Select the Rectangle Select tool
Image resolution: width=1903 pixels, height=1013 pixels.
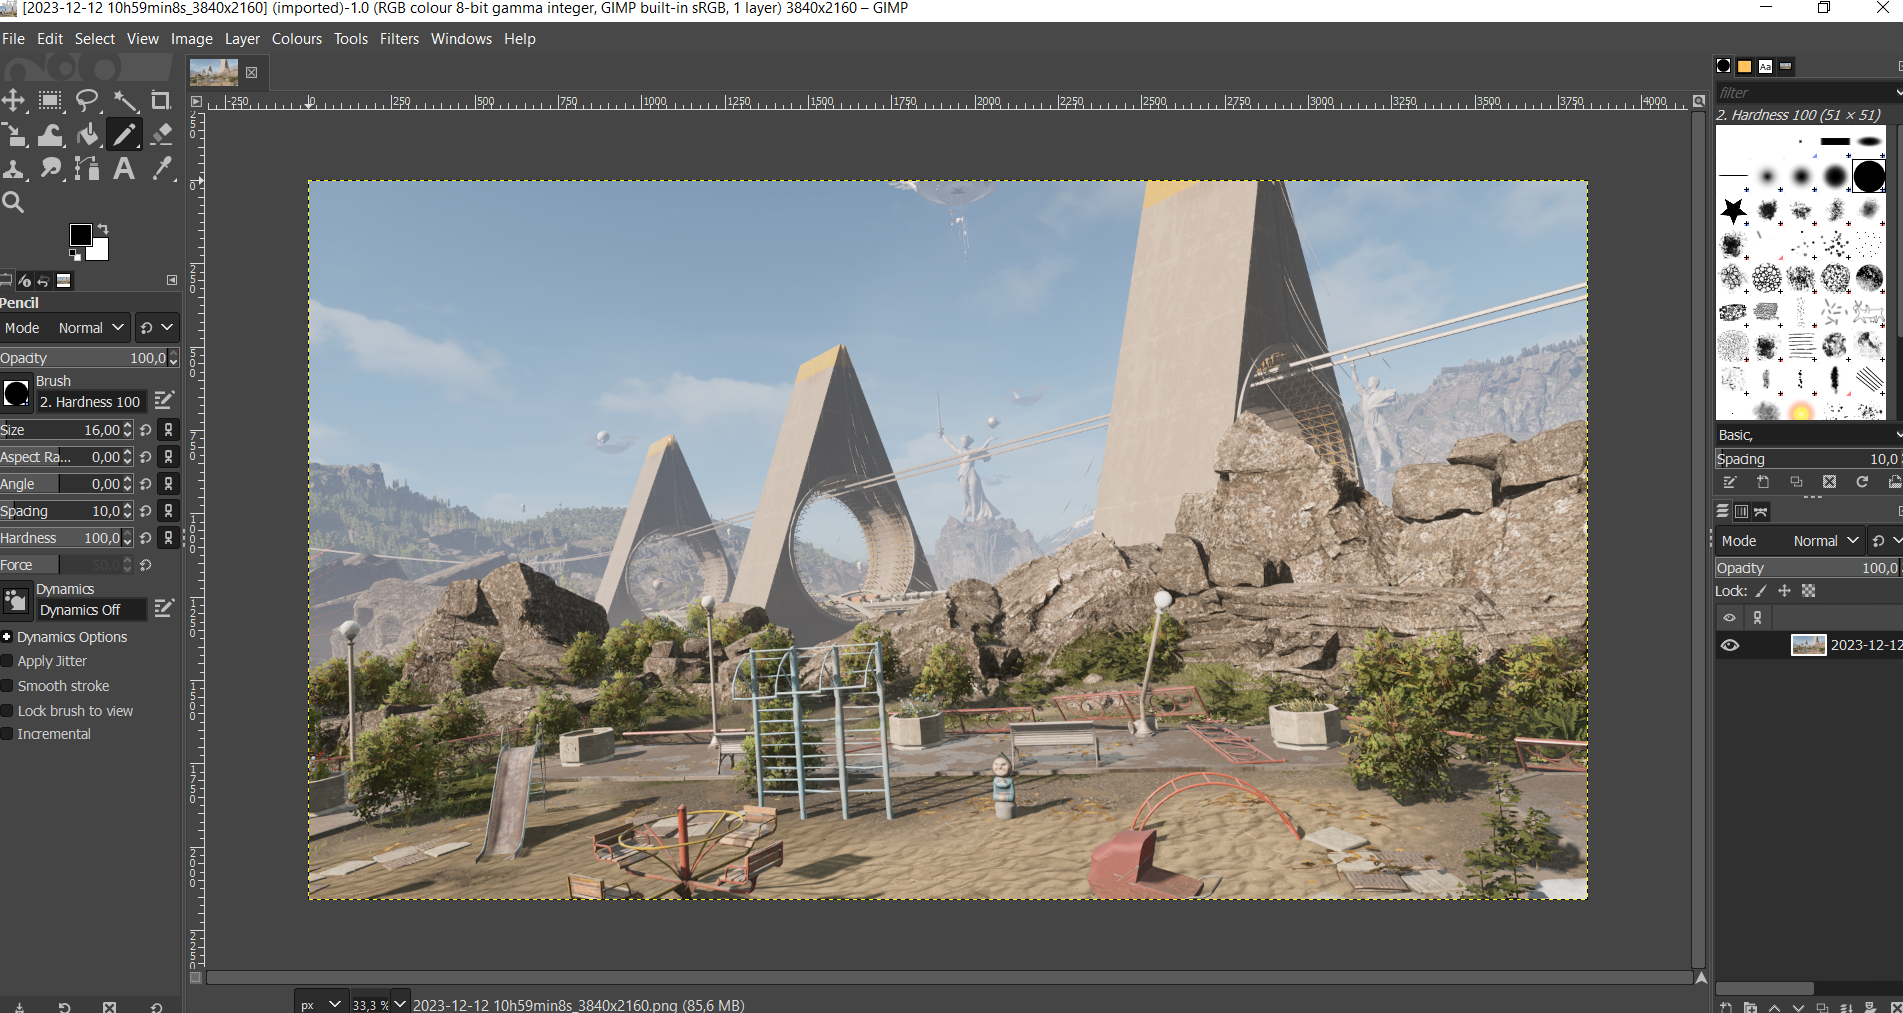click(x=50, y=101)
